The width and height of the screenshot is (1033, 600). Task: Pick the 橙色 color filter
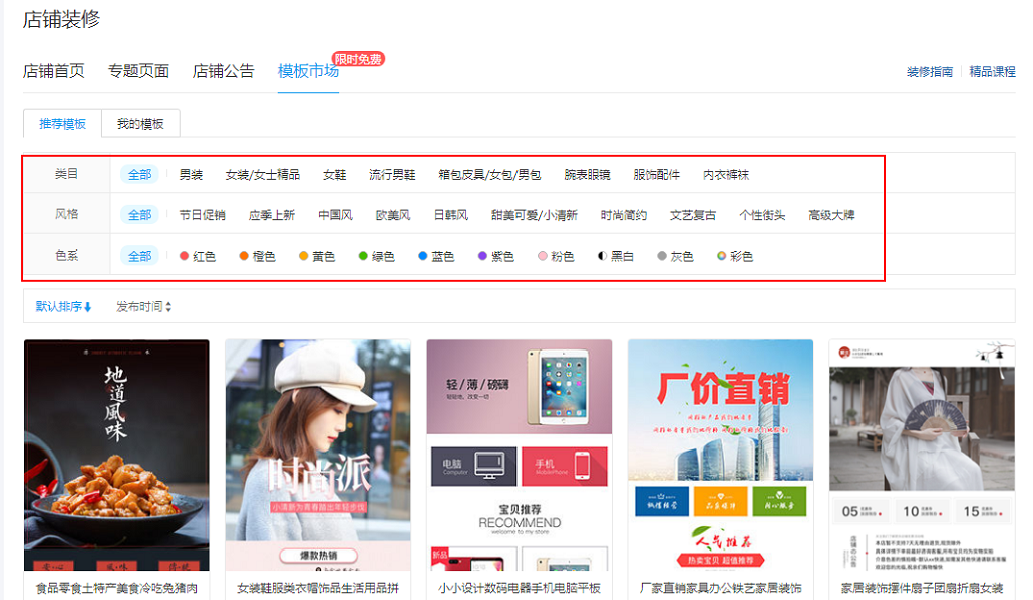[x=257, y=256]
